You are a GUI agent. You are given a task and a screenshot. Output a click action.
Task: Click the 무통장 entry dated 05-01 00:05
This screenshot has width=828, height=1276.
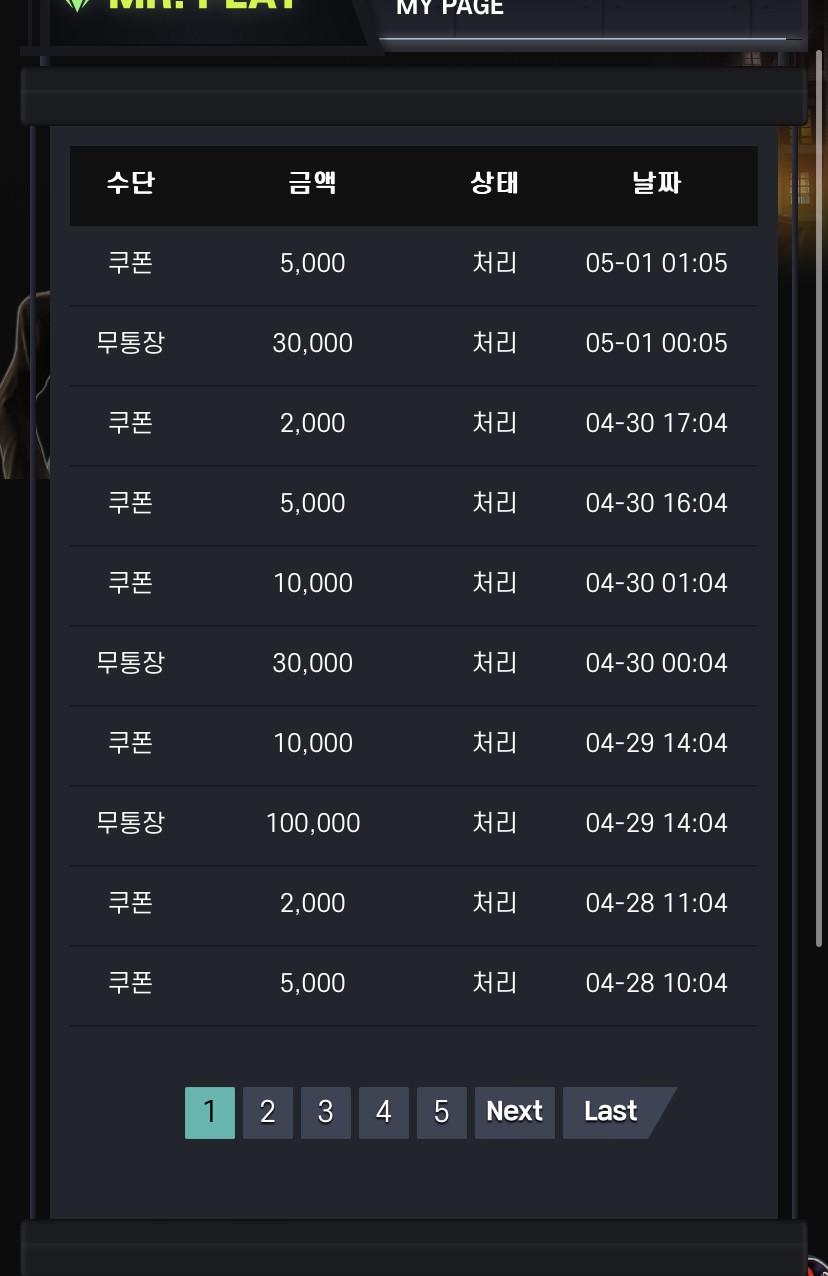(x=131, y=343)
